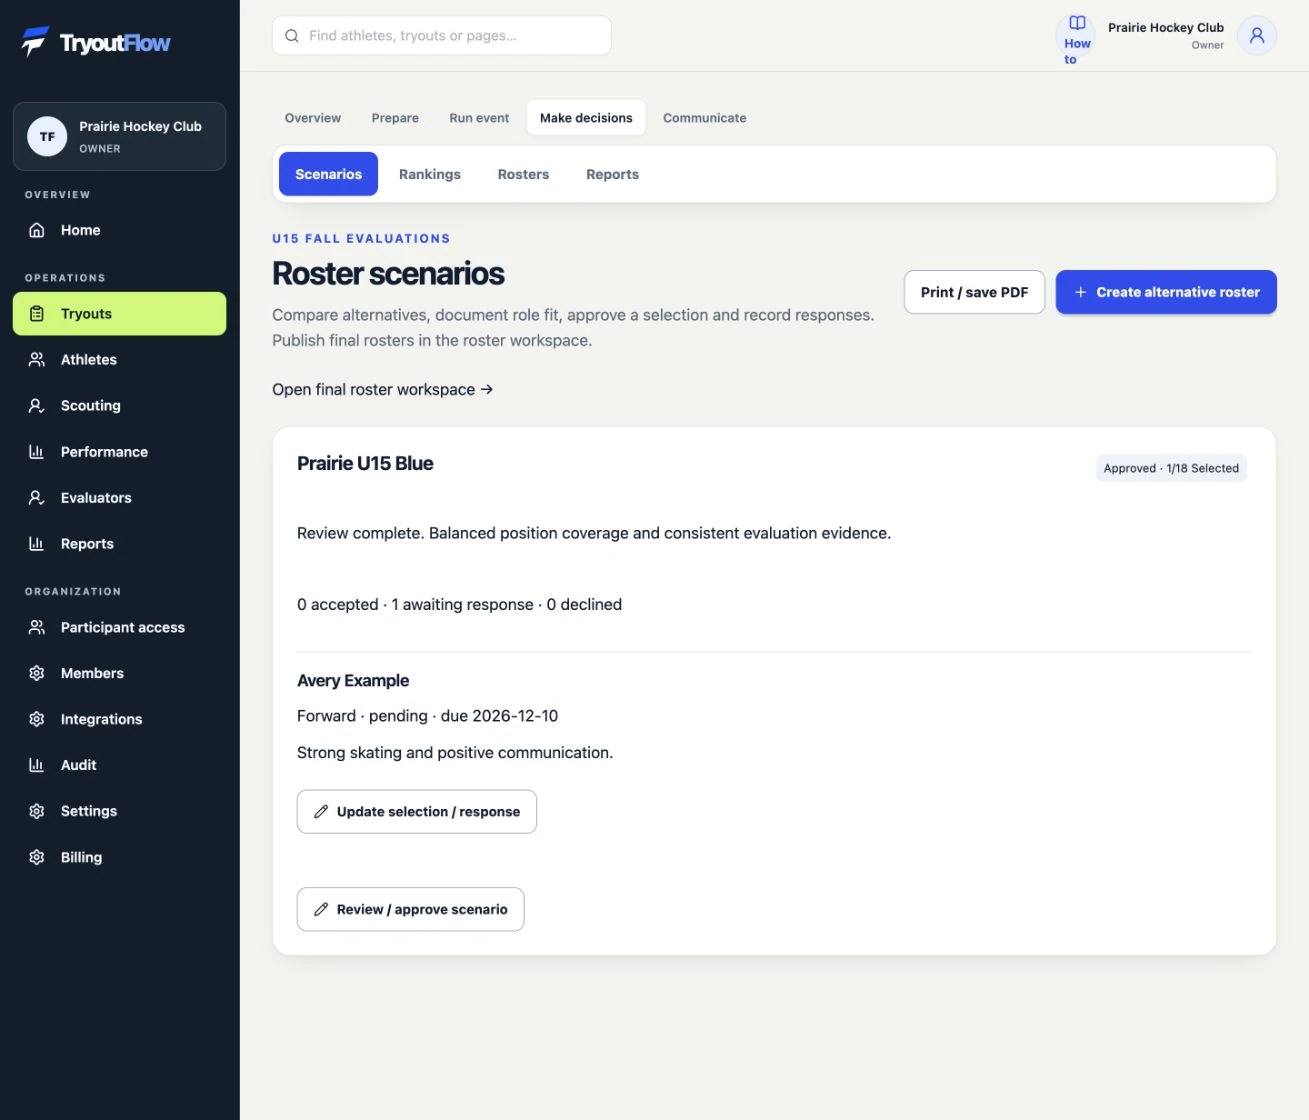1309x1120 pixels.
Task: Click Create alternative roster button
Action: pyautogui.click(x=1166, y=292)
